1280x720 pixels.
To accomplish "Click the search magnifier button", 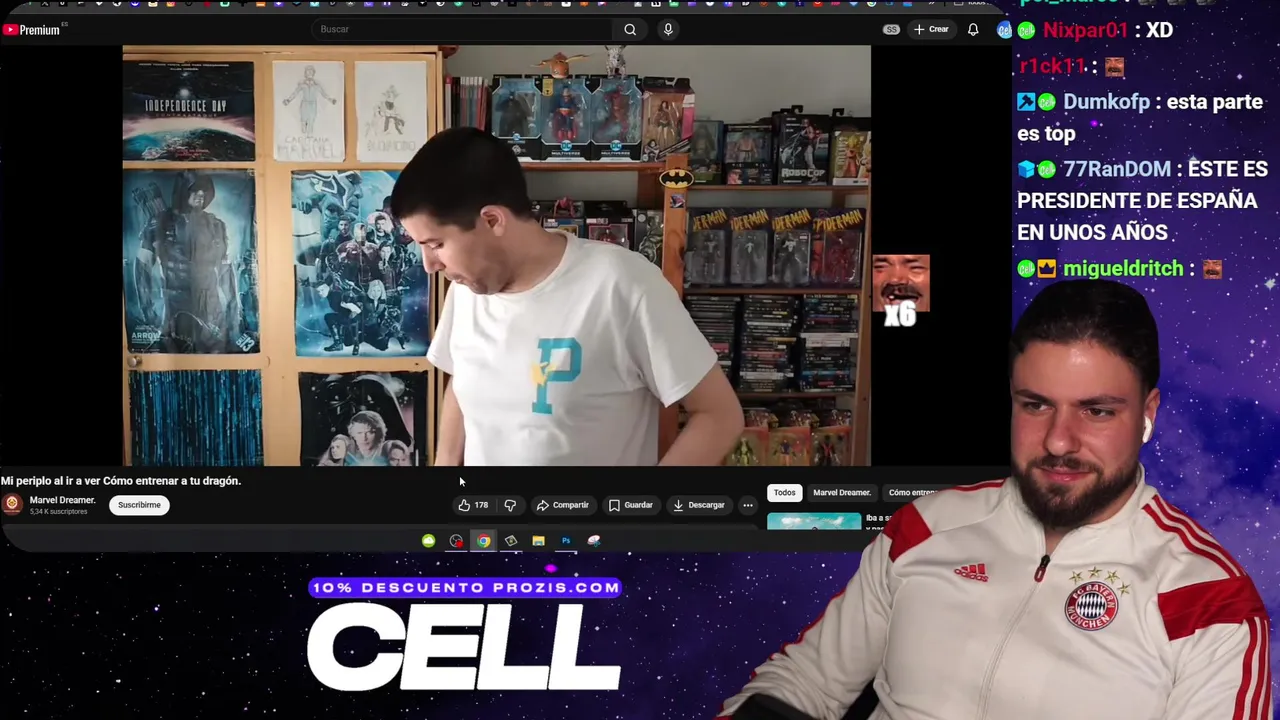I will pyautogui.click(x=630, y=29).
